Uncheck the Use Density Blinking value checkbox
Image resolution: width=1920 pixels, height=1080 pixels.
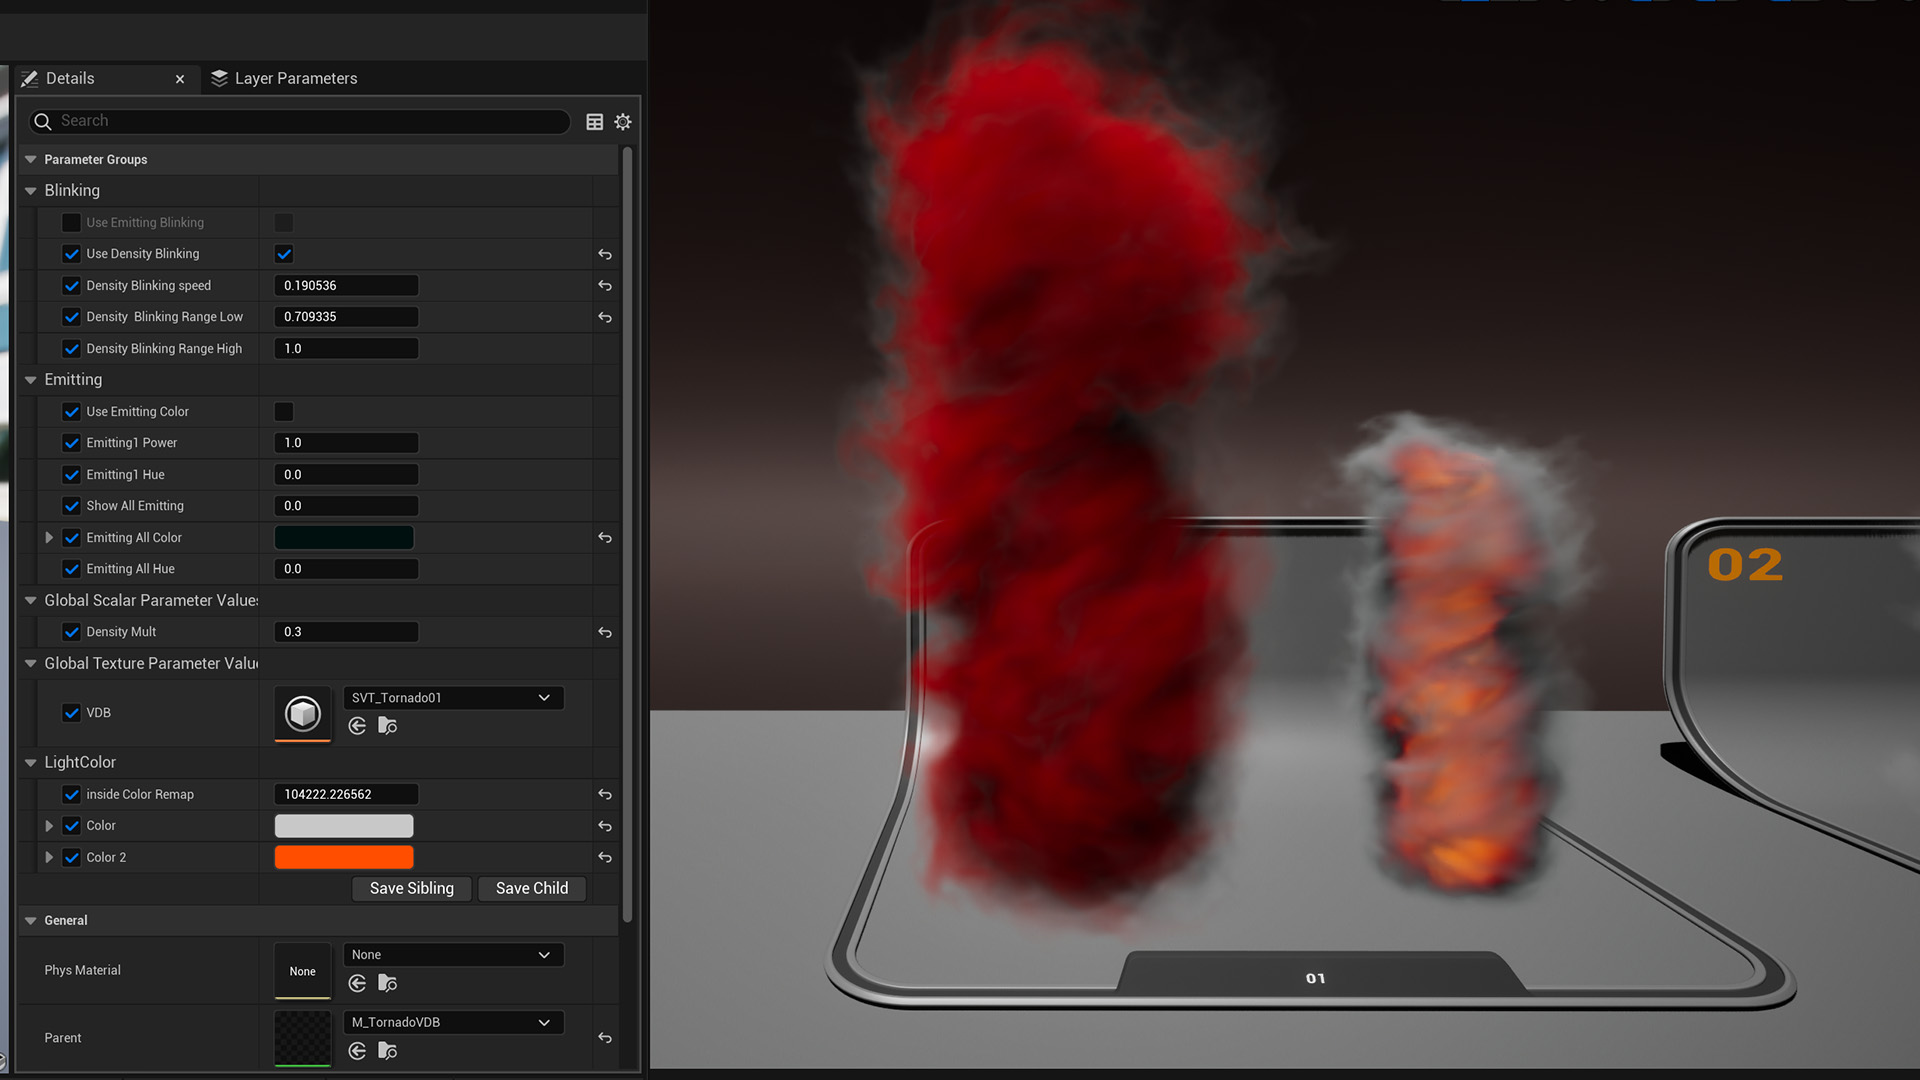[284, 254]
